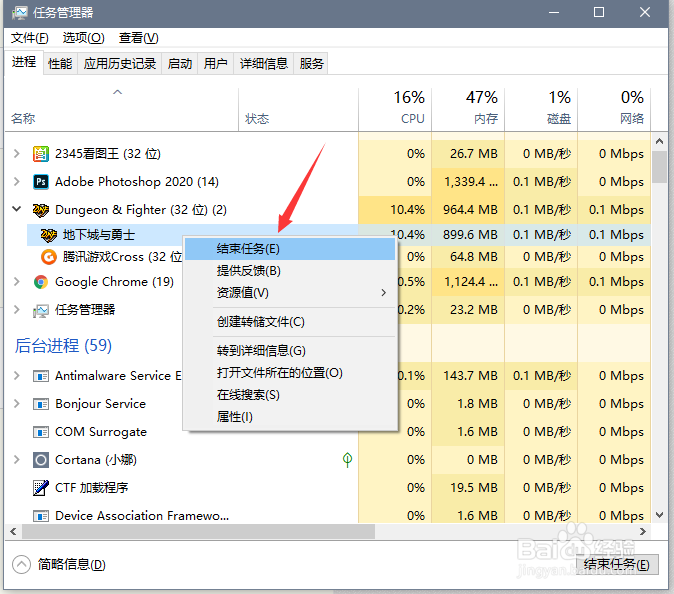674x594 pixels.
Task: Choose 结束任务(E) in context menu
Action: click(x=290, y=249)
